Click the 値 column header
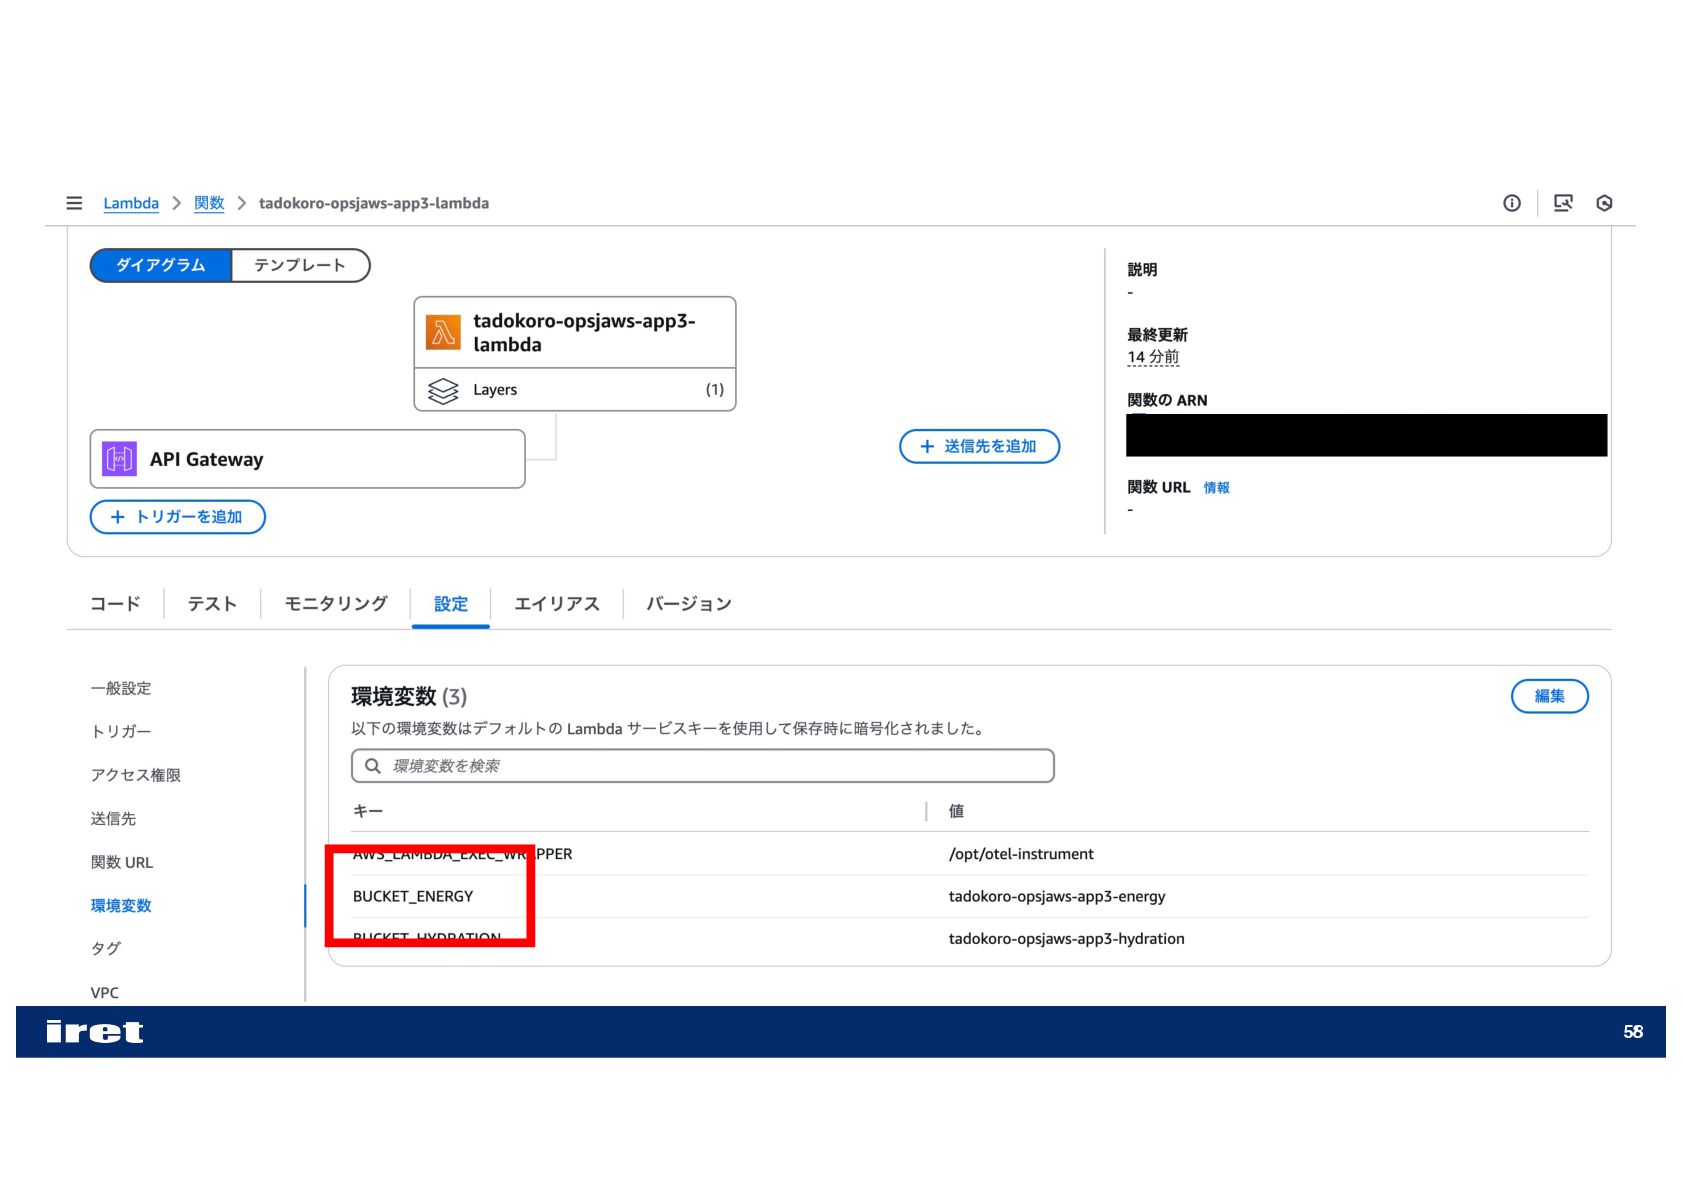The image size is (1683, 1190). pyautogui.click(x=956, y=811)
